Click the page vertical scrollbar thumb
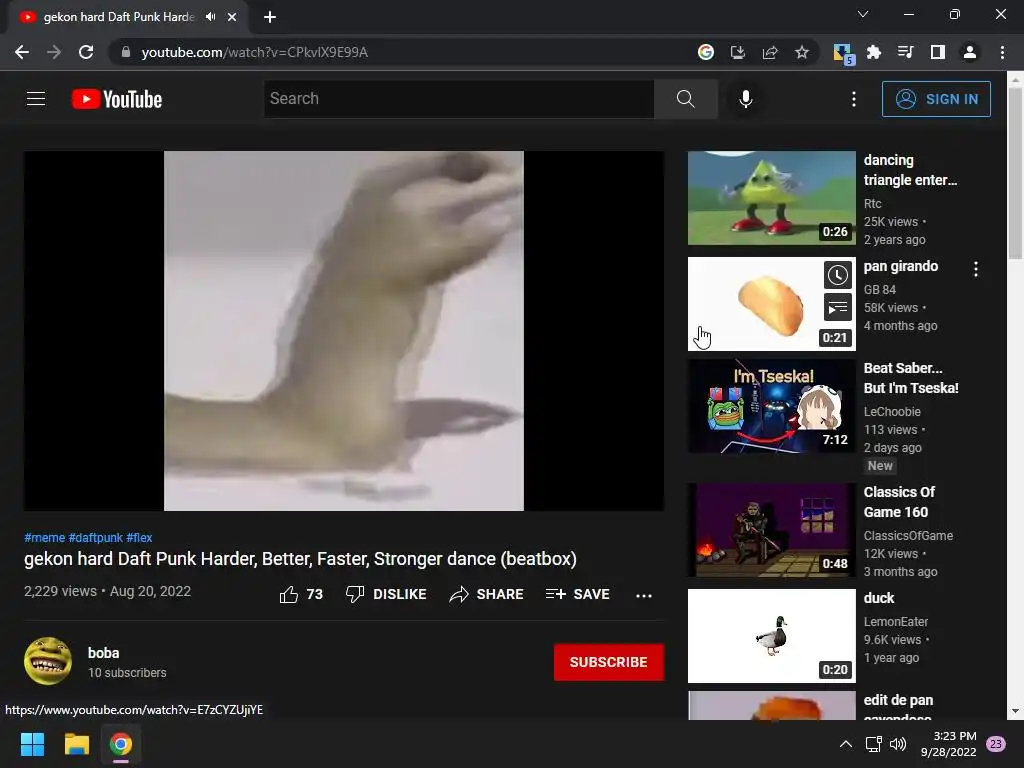Screen dimensions: 1024x768 click(x=1015, y=173)
